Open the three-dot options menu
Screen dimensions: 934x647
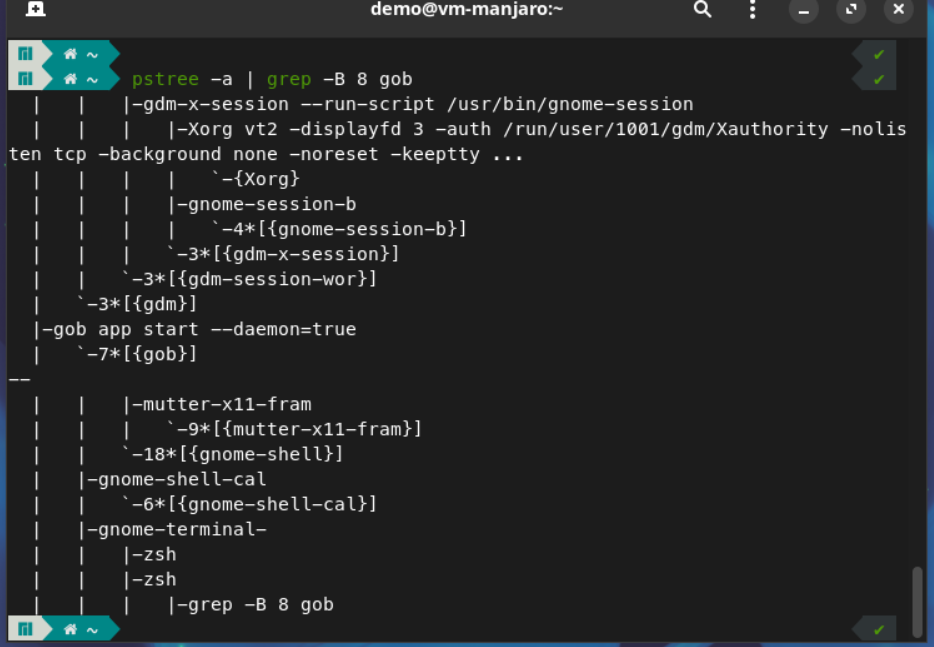(x=751, y=10)
